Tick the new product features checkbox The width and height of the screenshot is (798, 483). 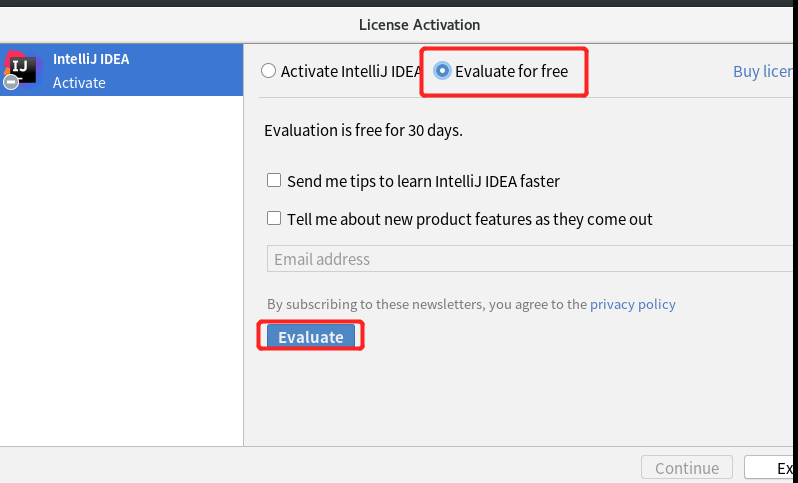pos(274,218)
